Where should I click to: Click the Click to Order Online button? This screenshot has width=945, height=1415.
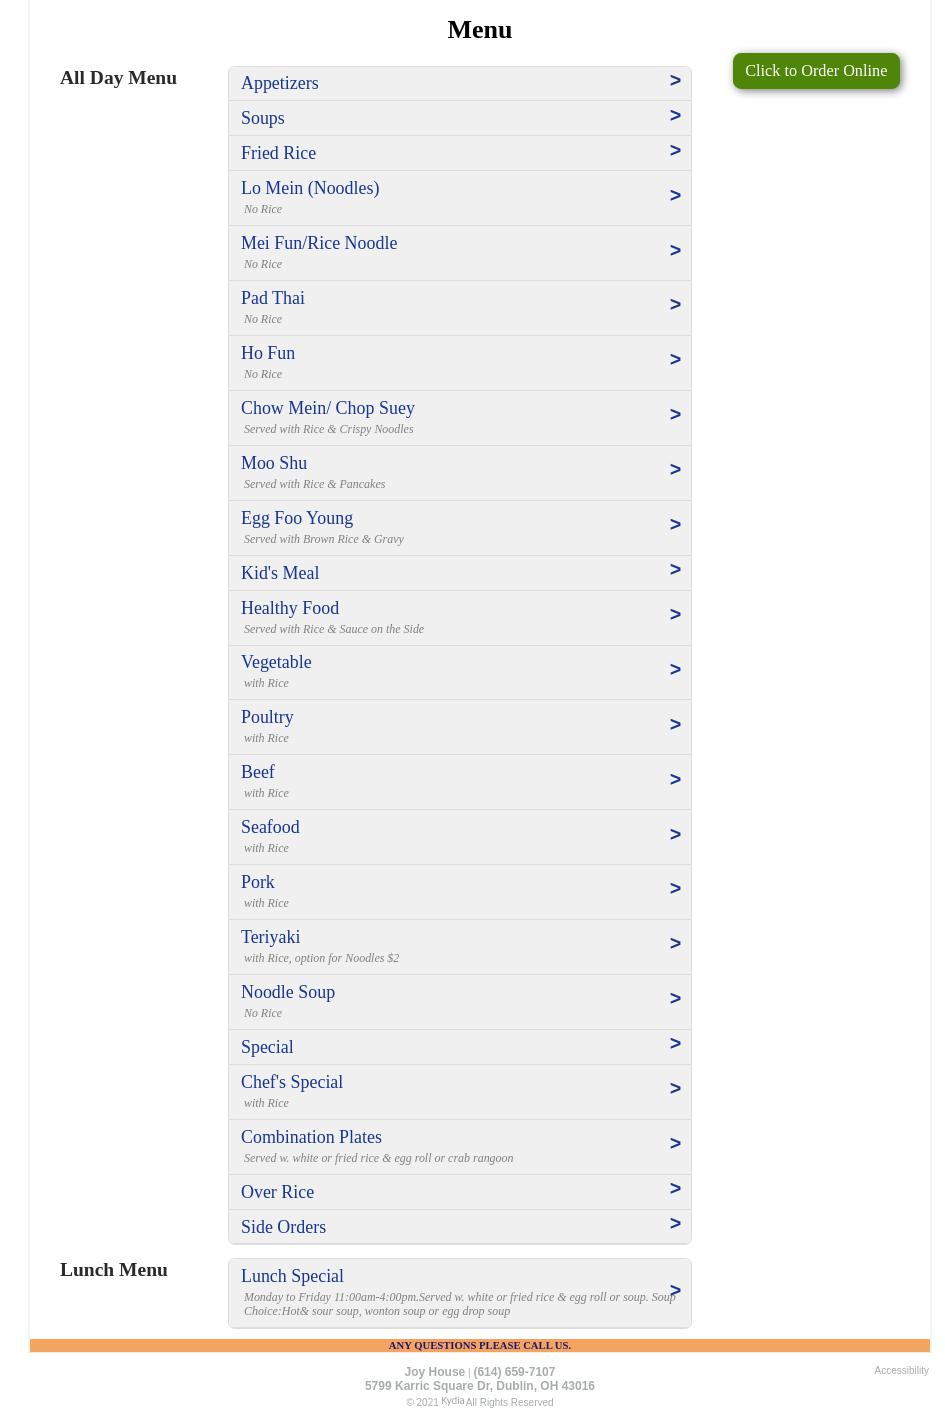pos(815,71)
